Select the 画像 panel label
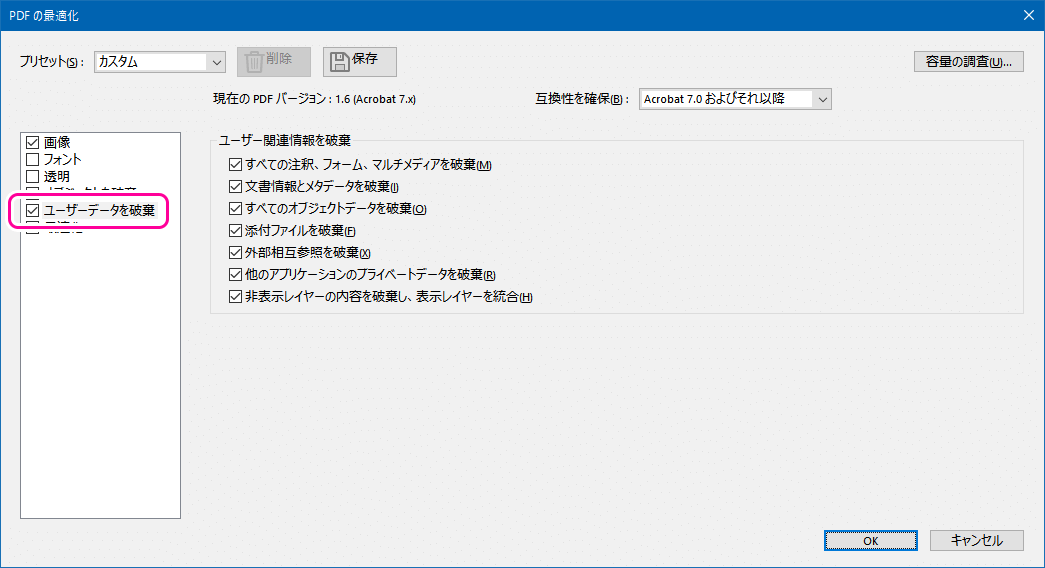 tap(57, 142)
